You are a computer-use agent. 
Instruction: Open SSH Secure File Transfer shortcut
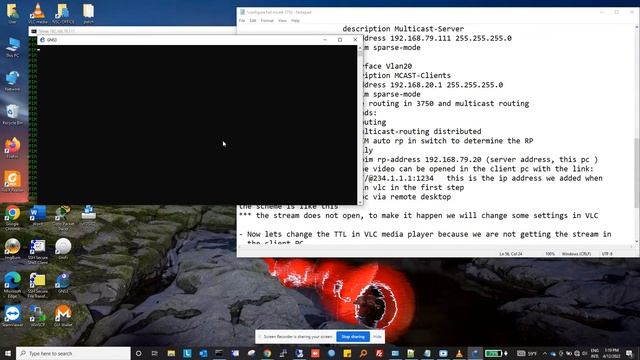coord(38,284)
